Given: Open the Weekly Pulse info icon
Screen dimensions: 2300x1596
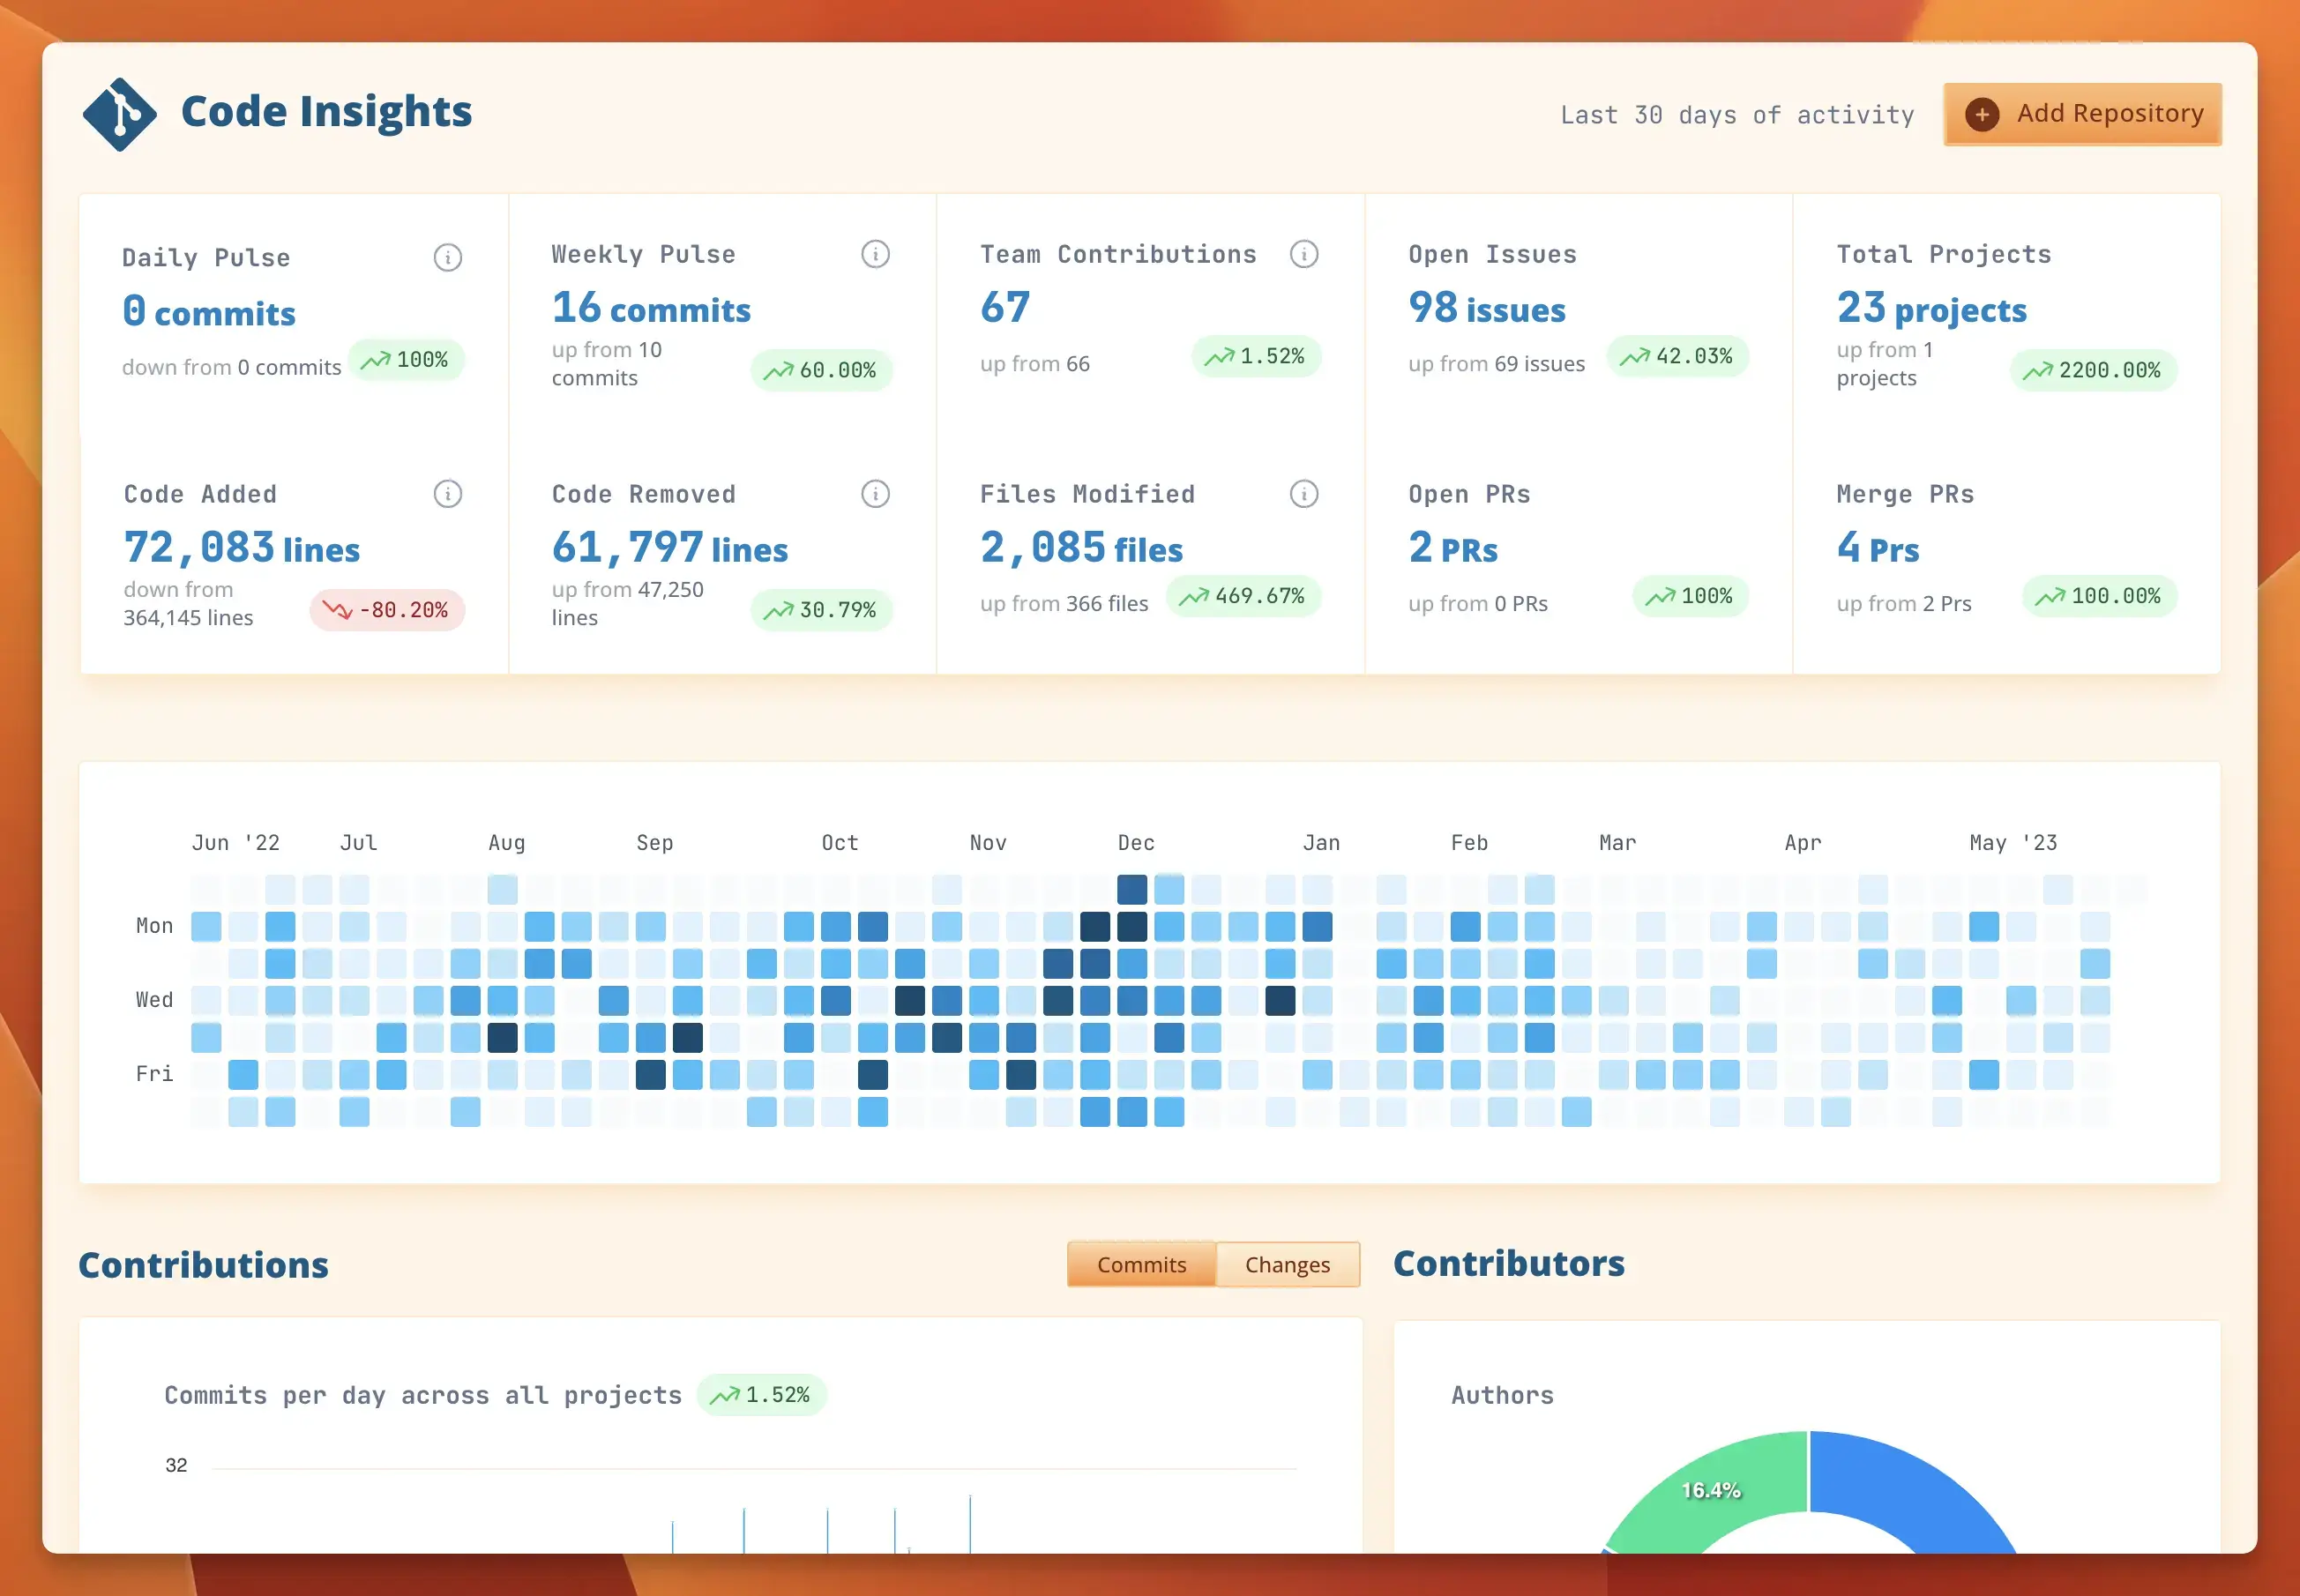Looking at the screenshot, I should coord(875,254).
